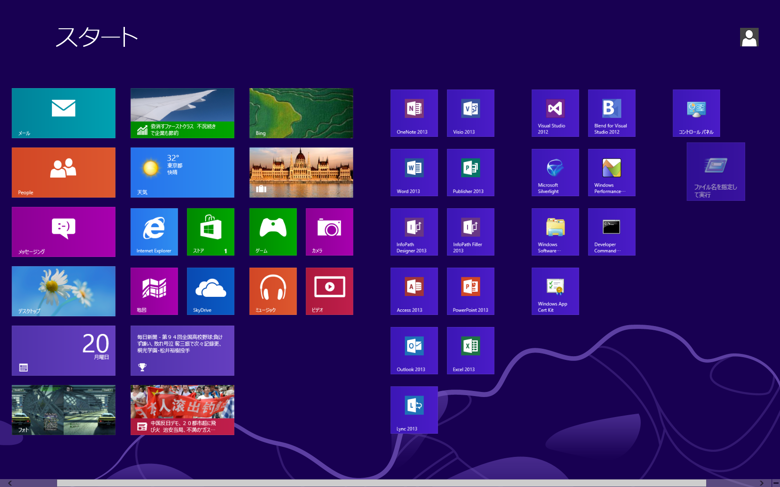Open Visual Studio 2012 tile
This screenshot has width=780, height=487.
pos(555,113)
